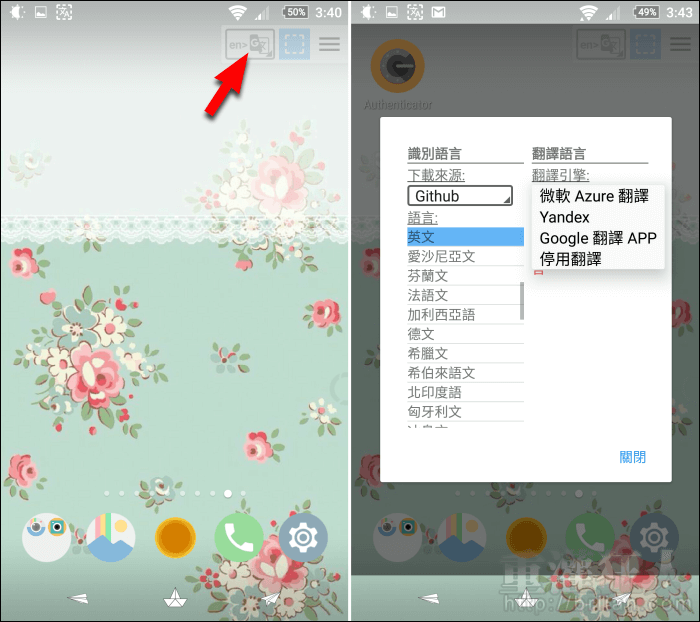
Task: Open the orange circle app in left dock
Action: click(175, 539)
